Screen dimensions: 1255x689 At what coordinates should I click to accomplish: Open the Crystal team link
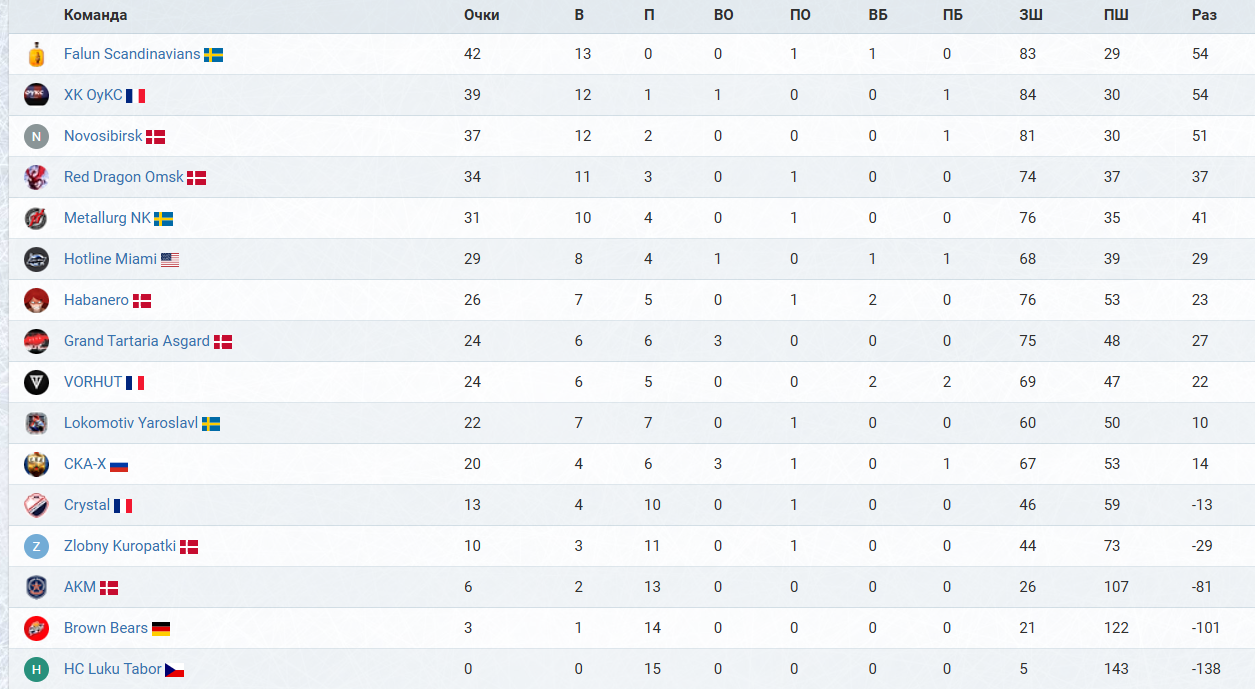pos(87,505)
